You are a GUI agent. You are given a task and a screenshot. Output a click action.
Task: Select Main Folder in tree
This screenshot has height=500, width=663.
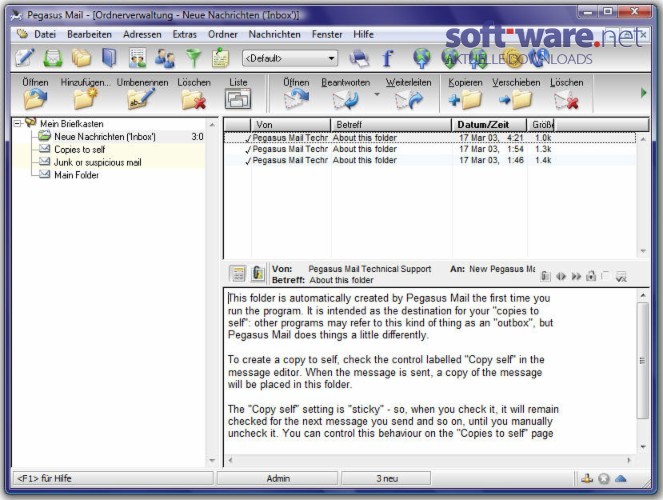click(x=76, y=175)
